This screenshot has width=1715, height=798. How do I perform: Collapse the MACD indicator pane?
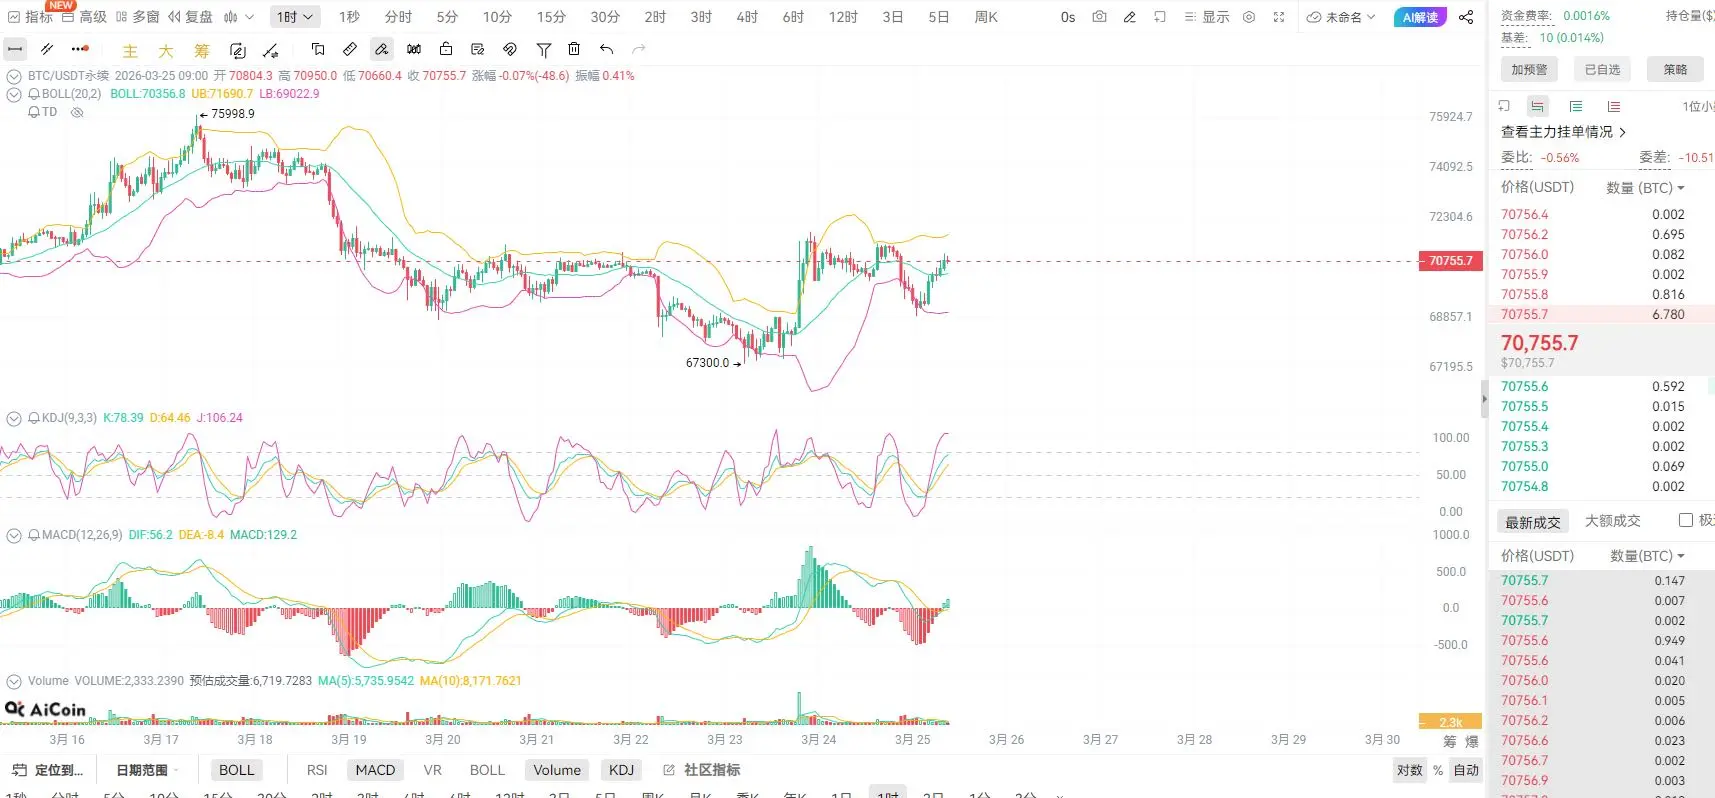[14, 535]
